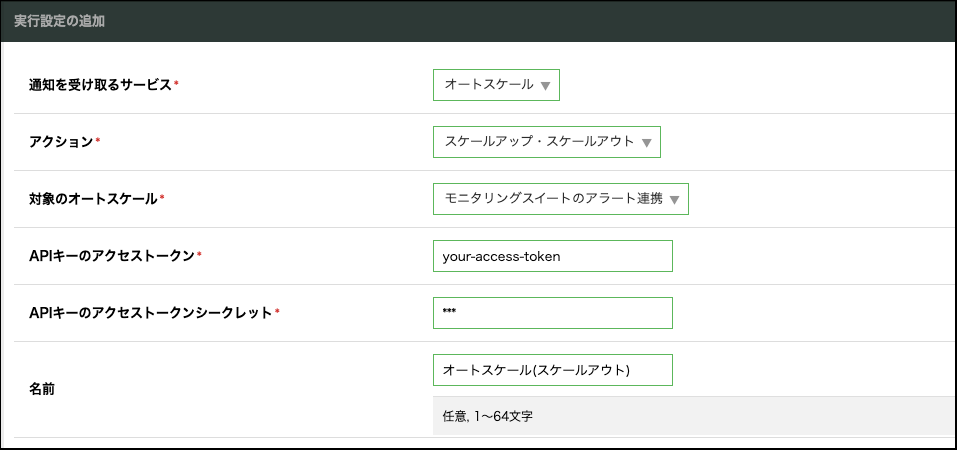Click the red asterisk next to アクション
Image resolution: width=957 pixels, height=450 pixels.
(98, 141)
